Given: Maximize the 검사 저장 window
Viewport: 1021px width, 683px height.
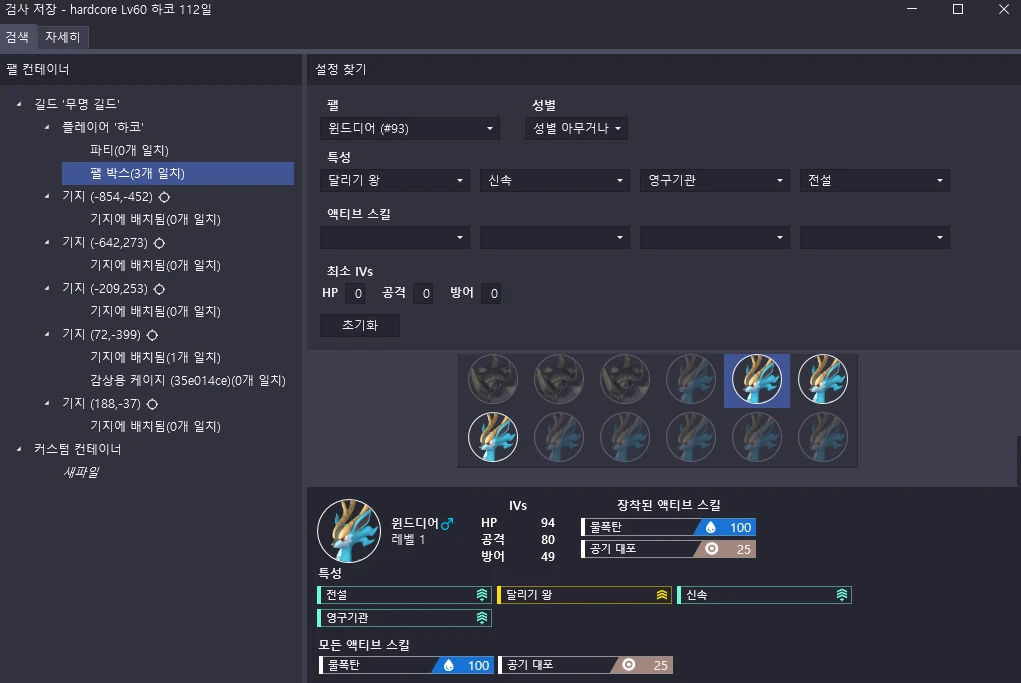Looking at the screenshot, I should click(958, 9).
